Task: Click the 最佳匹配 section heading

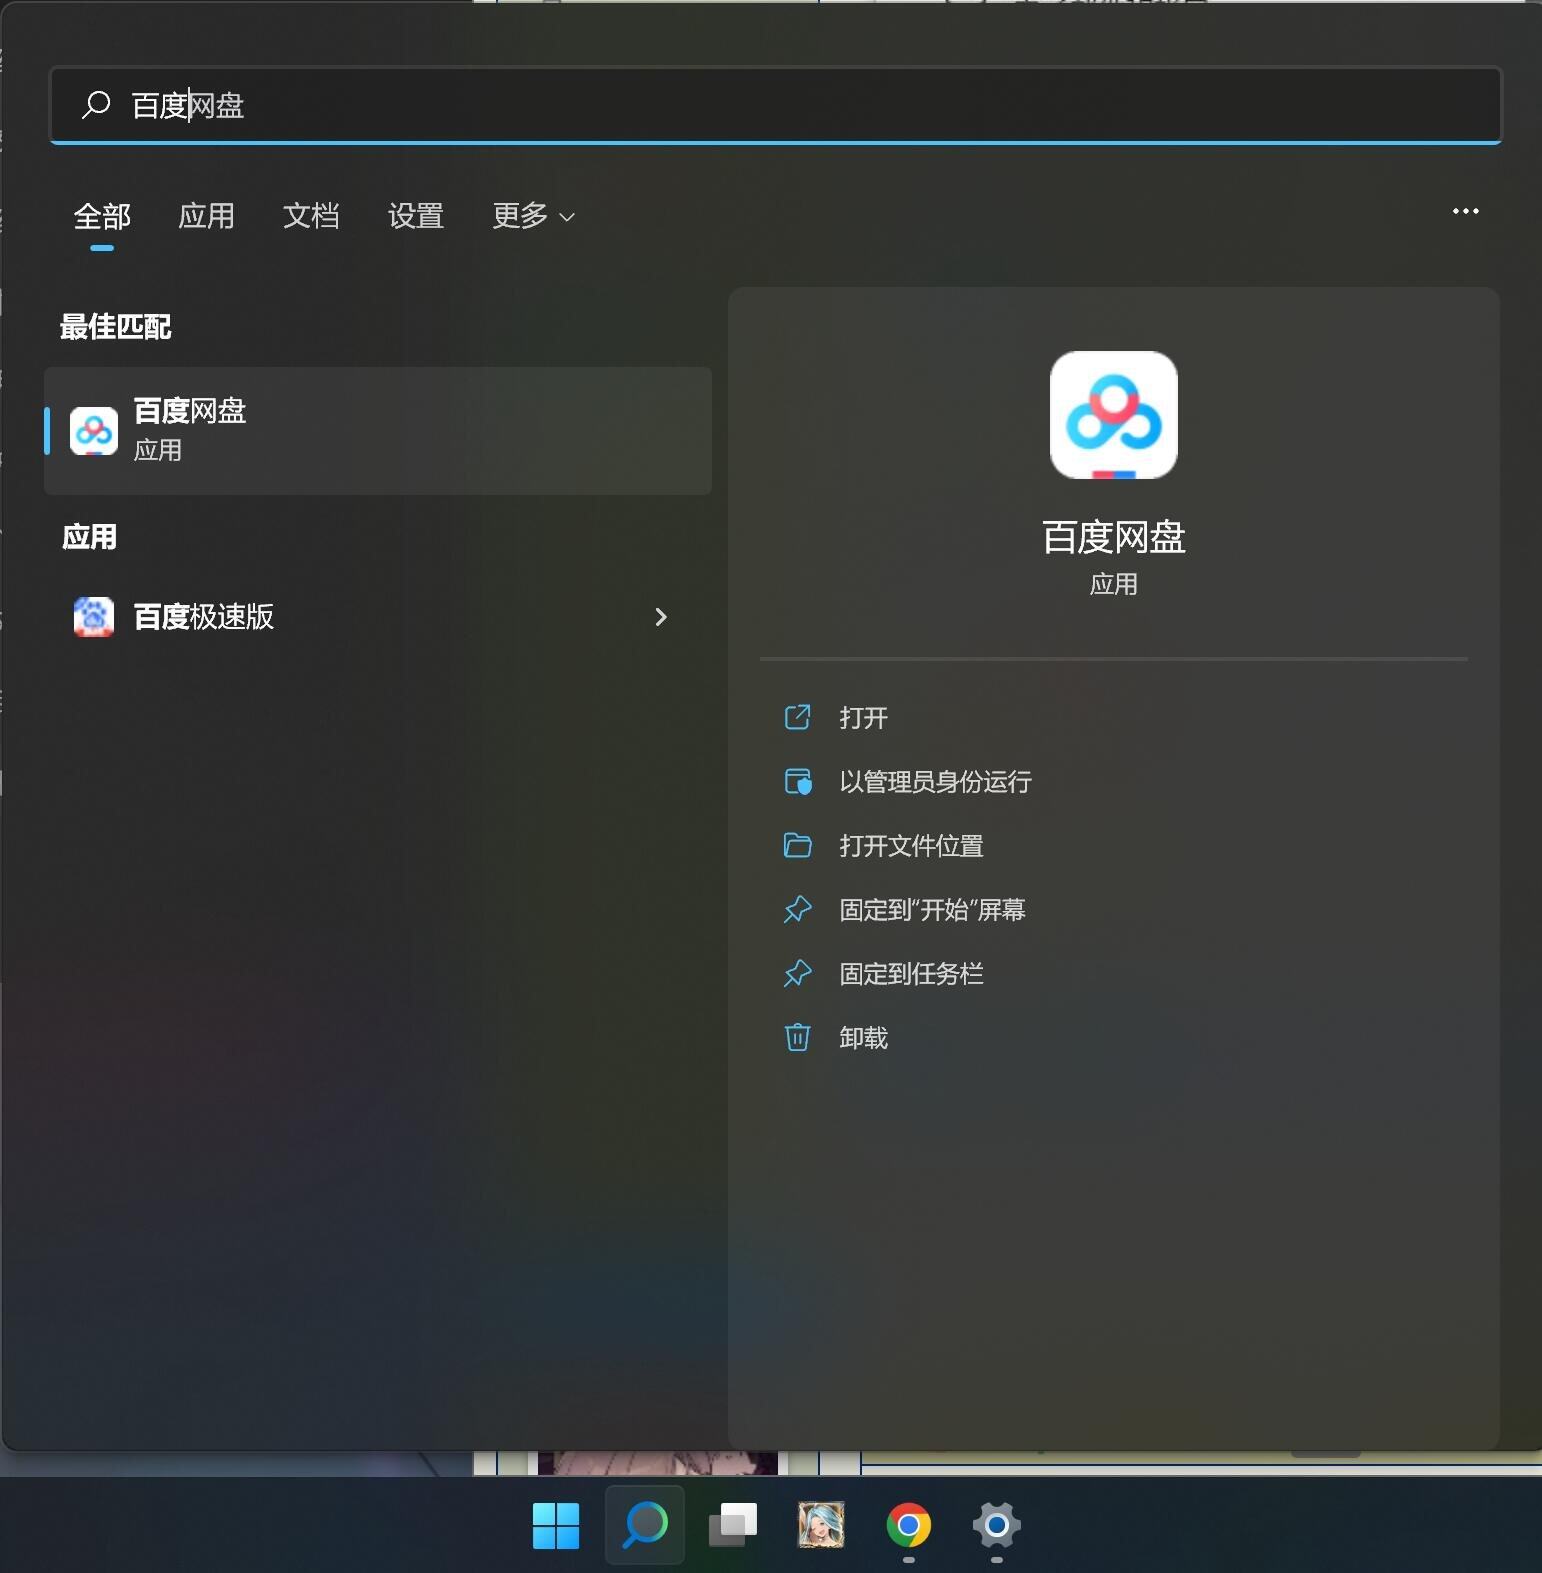Action: (x=116, y=327)
